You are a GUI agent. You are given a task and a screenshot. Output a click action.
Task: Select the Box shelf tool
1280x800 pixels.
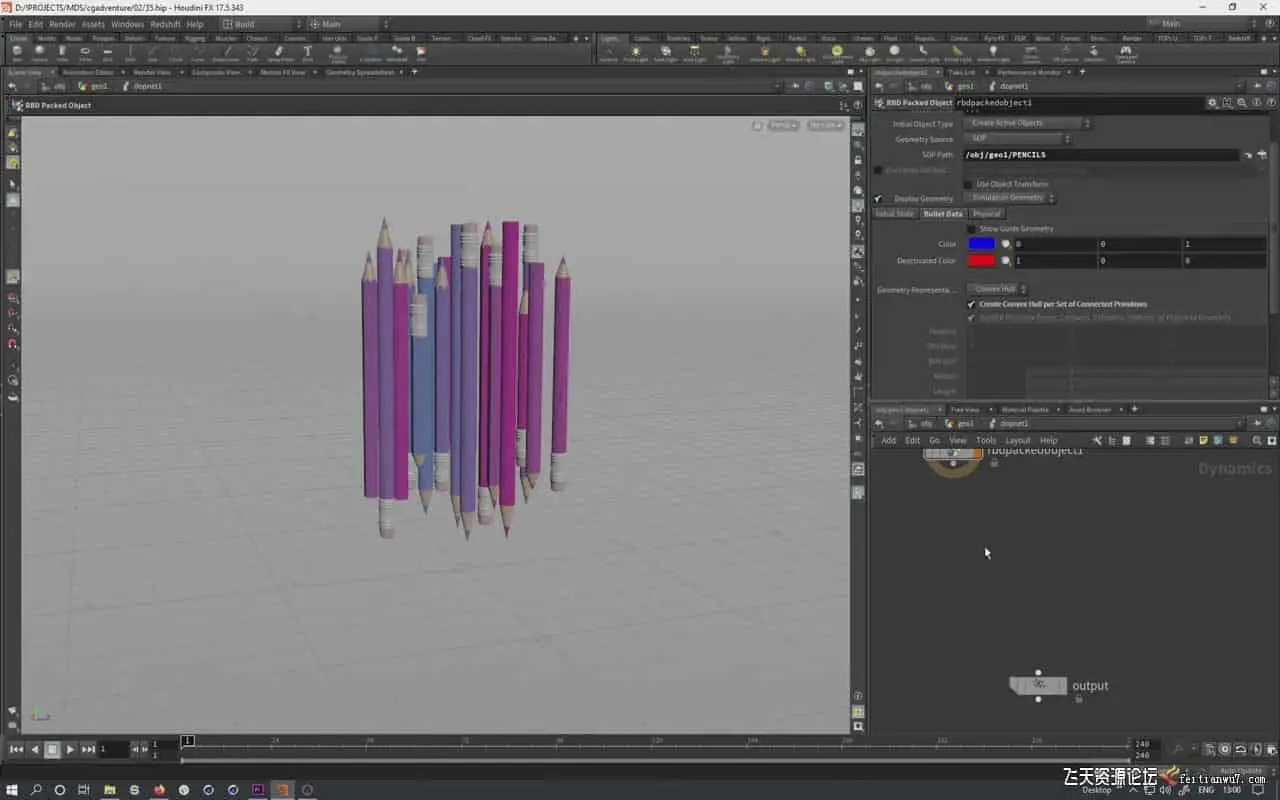pos(17,53)
